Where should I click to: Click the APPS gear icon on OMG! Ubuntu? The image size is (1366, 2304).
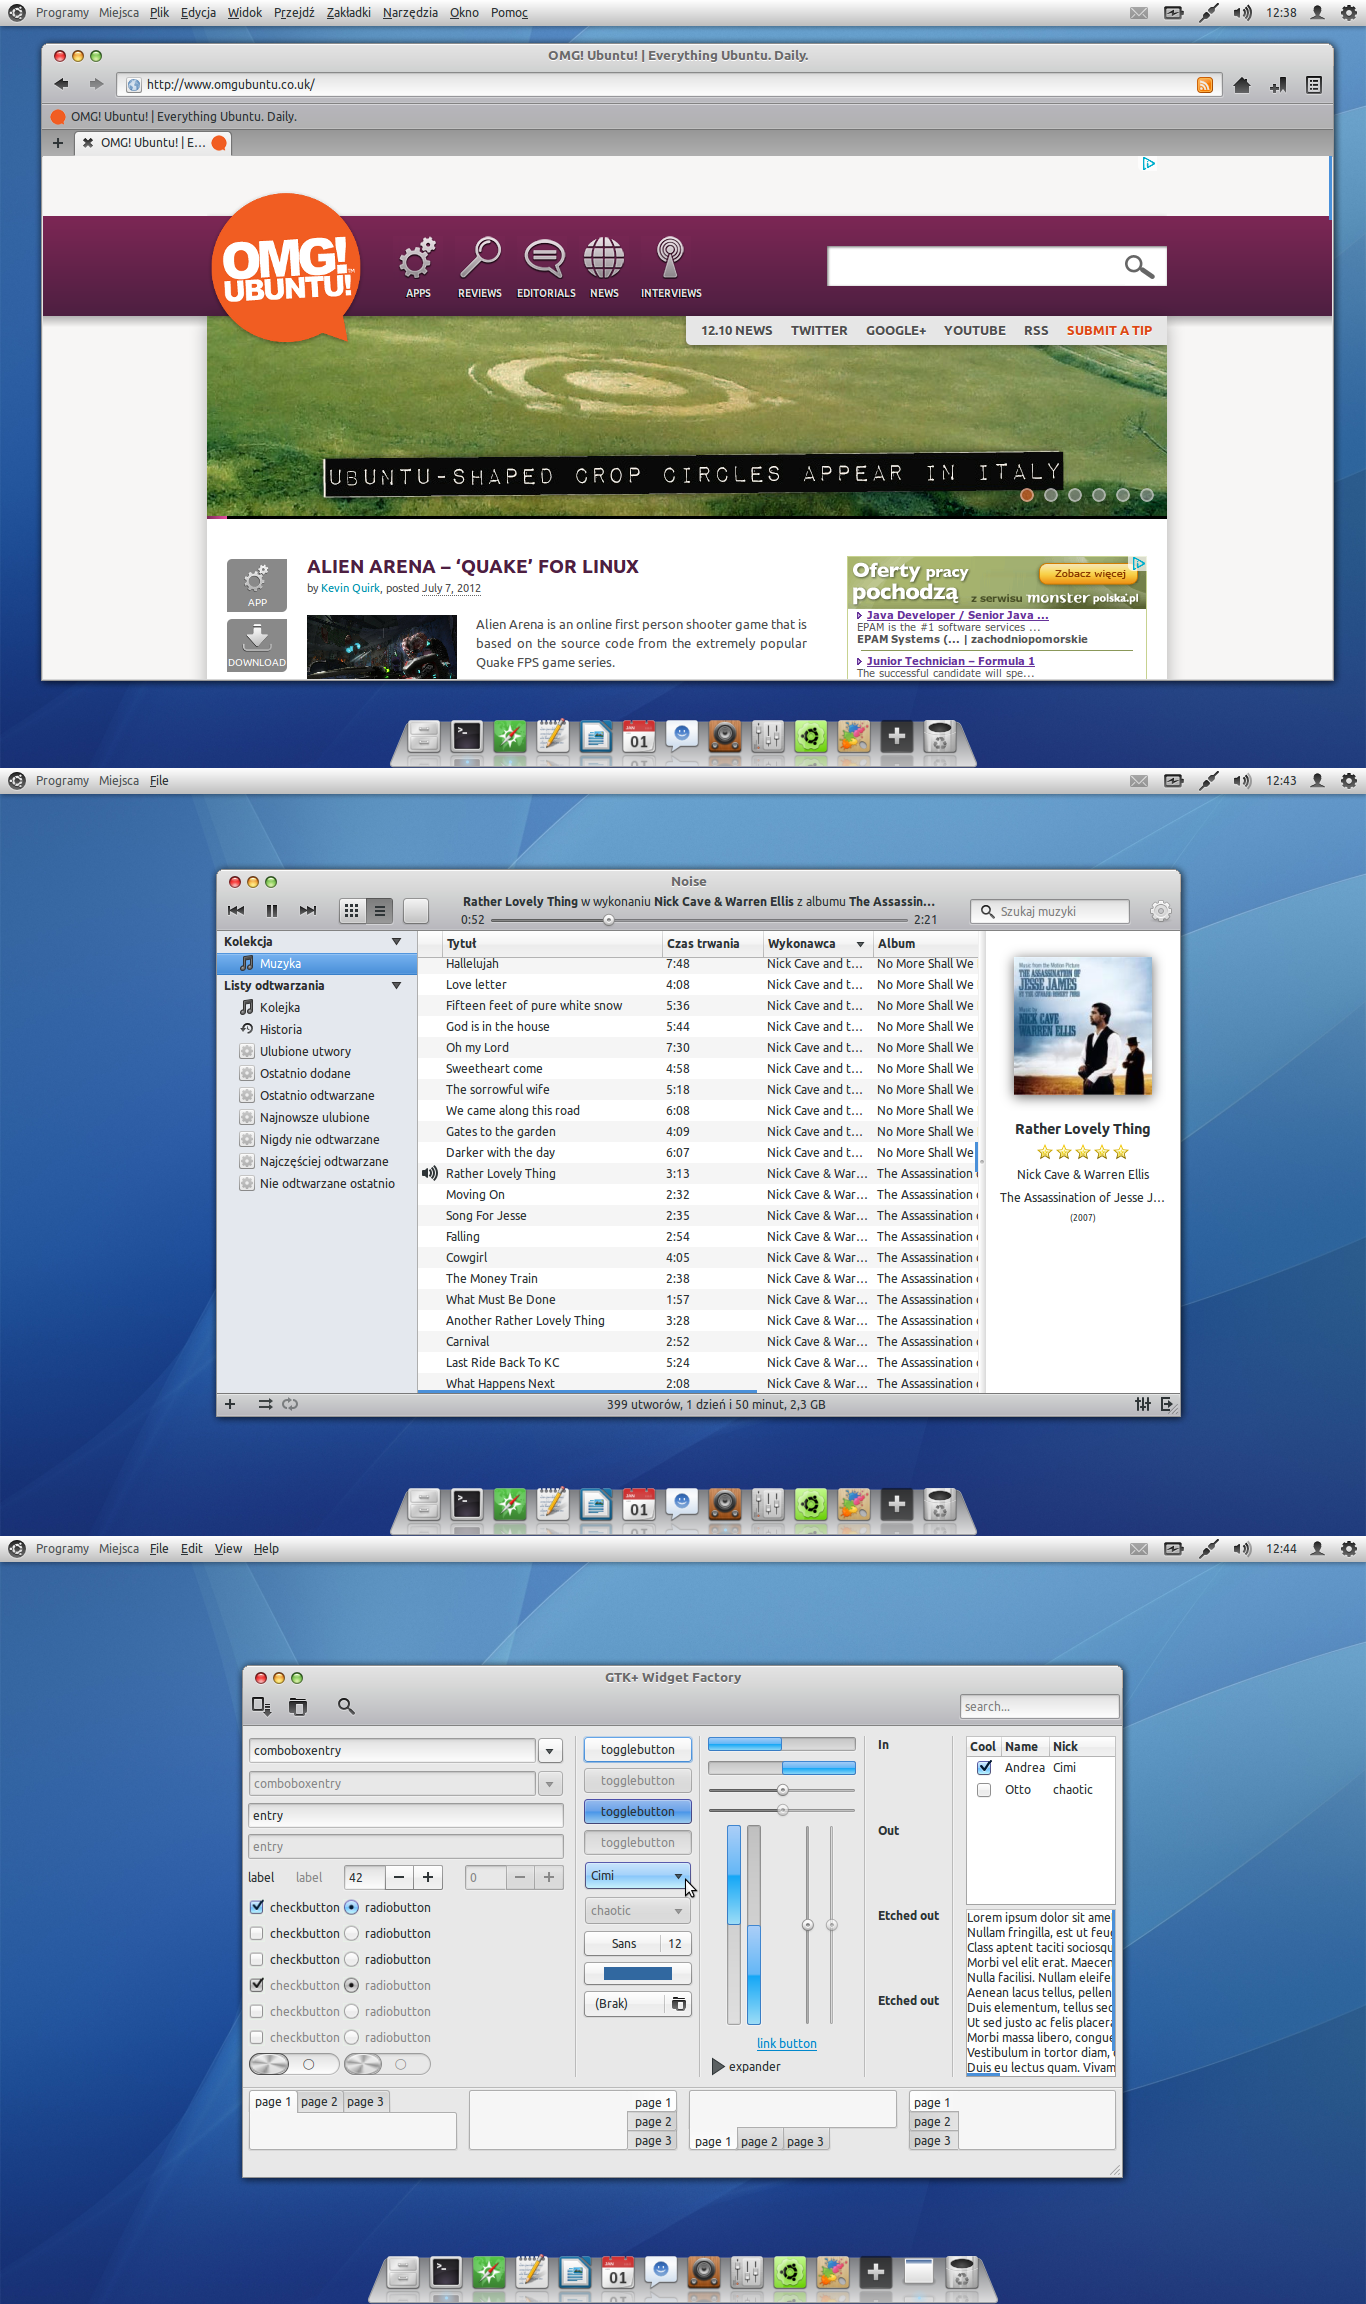tap(418, 258)
